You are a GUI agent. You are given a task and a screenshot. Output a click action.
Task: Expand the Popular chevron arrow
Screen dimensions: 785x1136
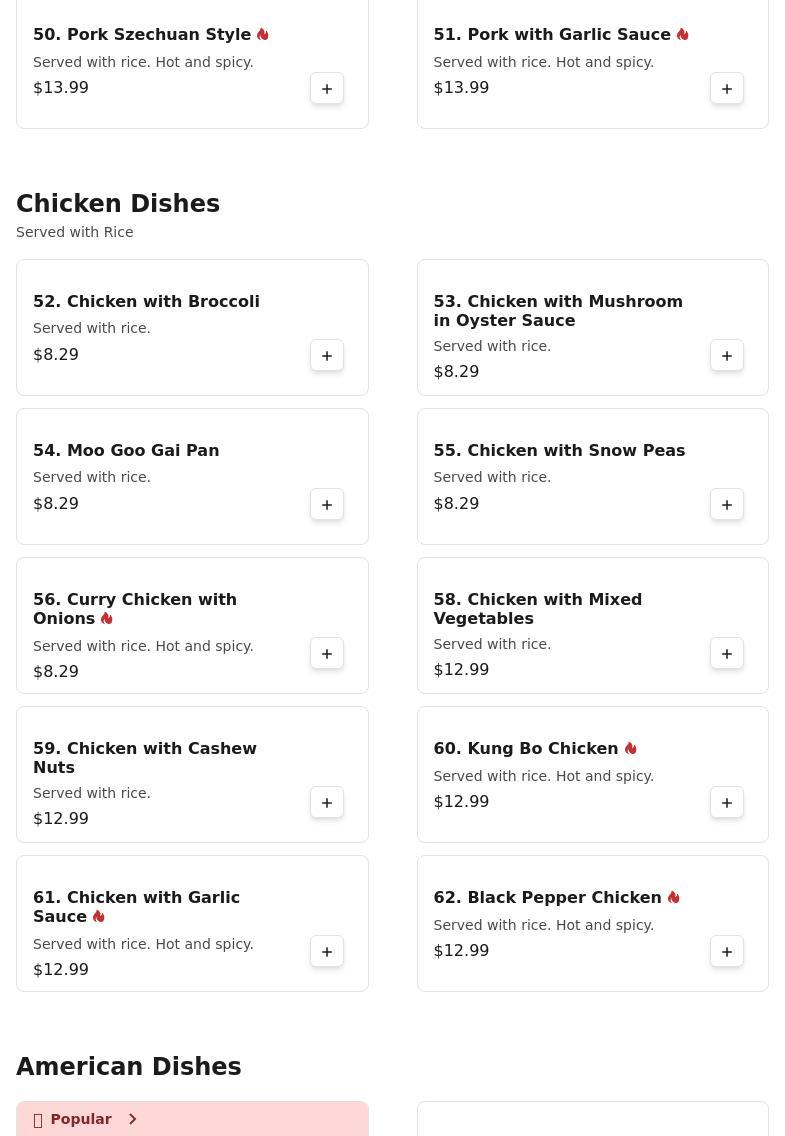coord(132,1119)
